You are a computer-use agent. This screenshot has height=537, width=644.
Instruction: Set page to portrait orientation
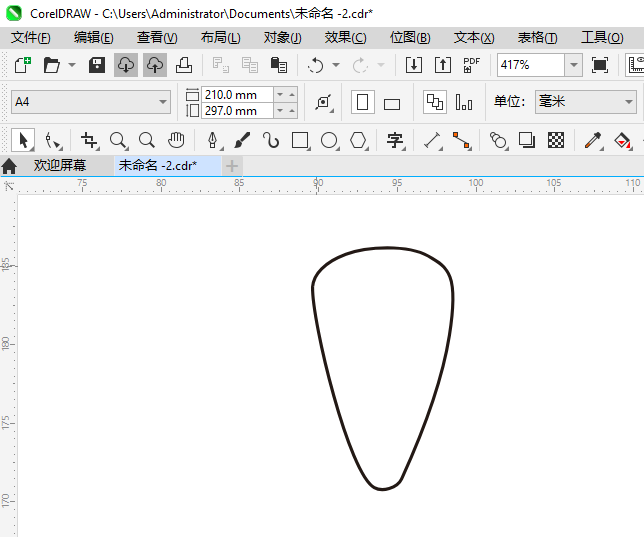363,102
